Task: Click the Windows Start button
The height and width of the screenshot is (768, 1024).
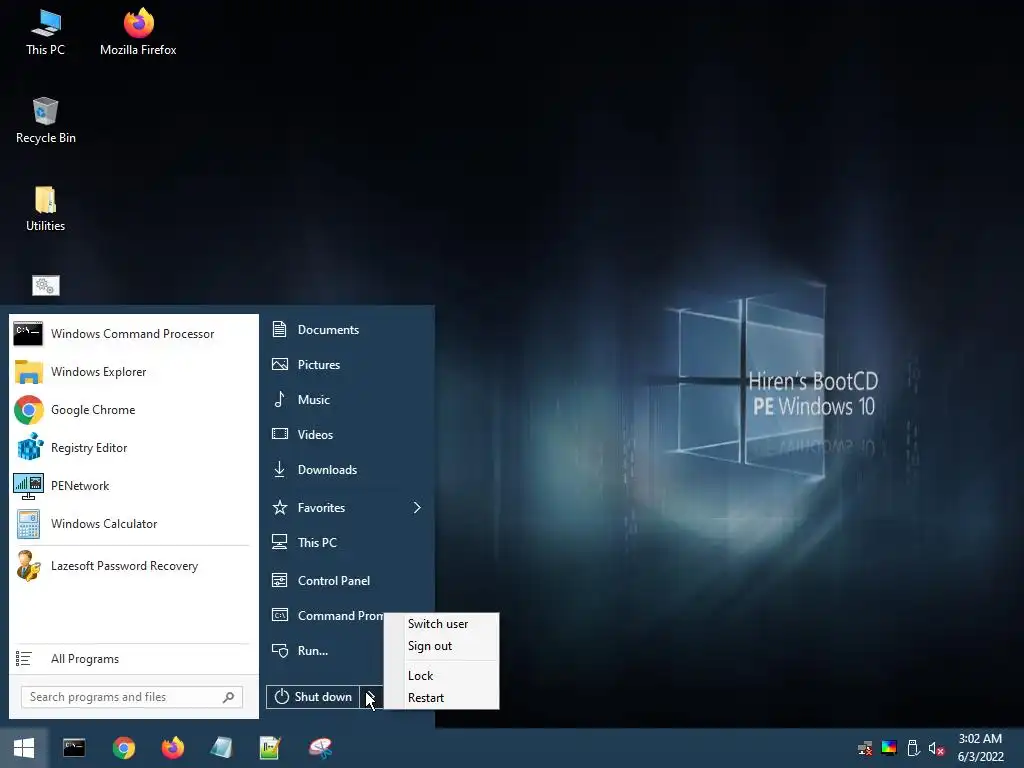Action: (x=24, y=748)
